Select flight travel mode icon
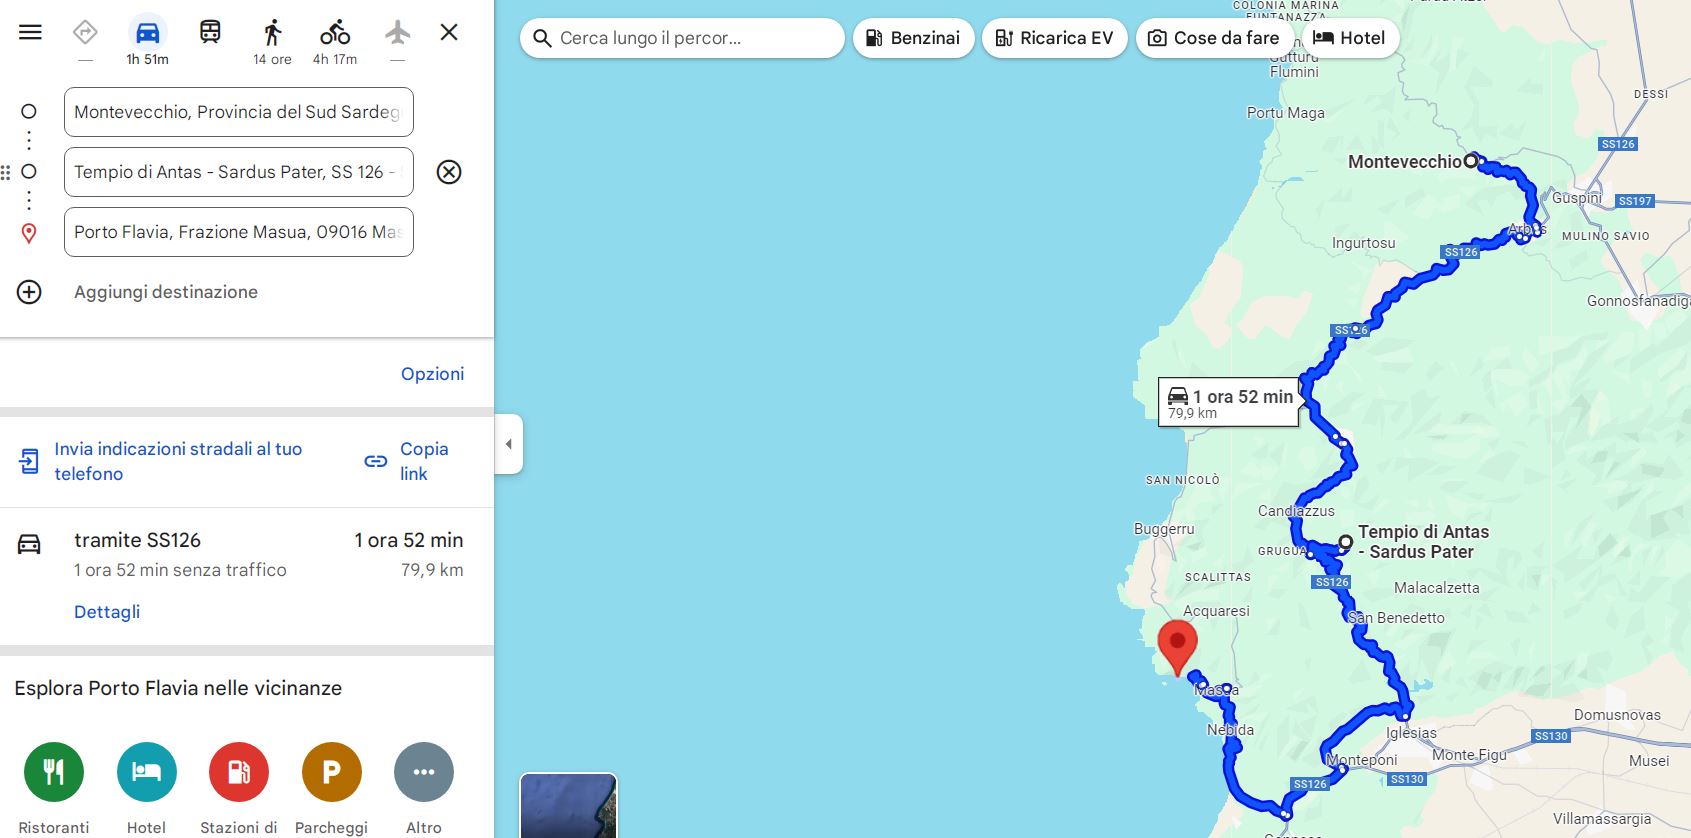Screen dimensions: 1691x838 click(397, 33)
